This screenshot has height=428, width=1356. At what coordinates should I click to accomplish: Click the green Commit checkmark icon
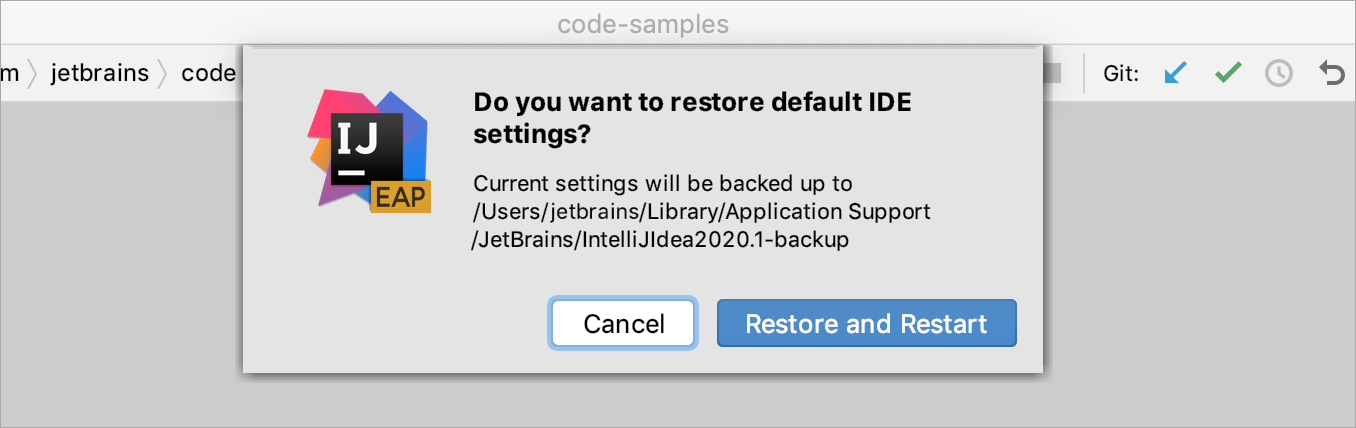pyautogui.click(x=1228, y=73)
